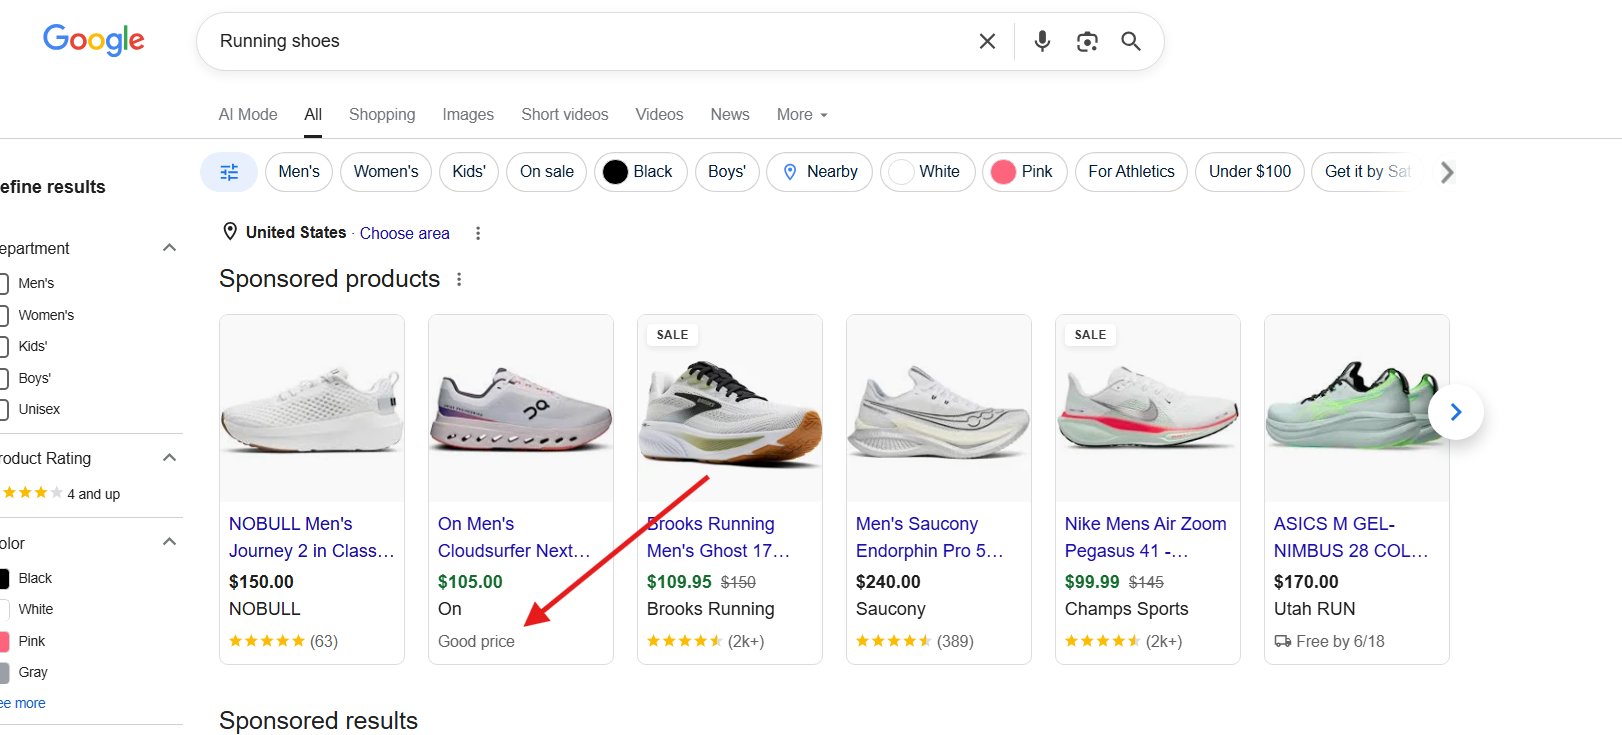1622x735 pixels.
Task: Open search by image camera icon
Action: click(1087, 41)
